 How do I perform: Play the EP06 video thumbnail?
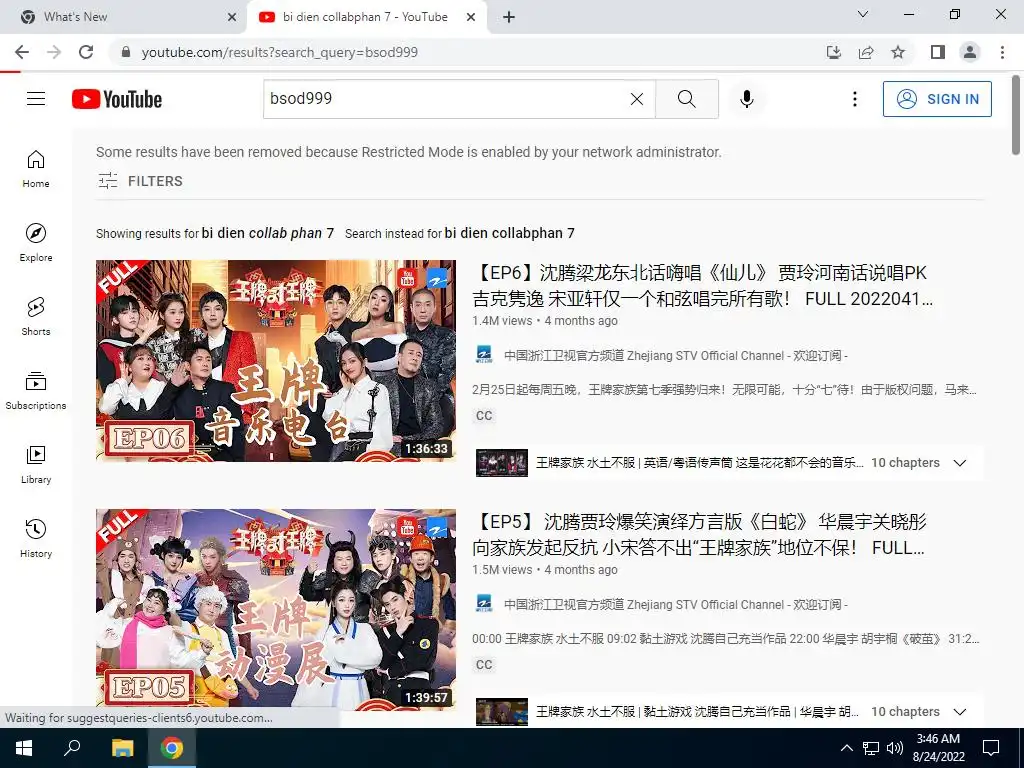[276, 360]
